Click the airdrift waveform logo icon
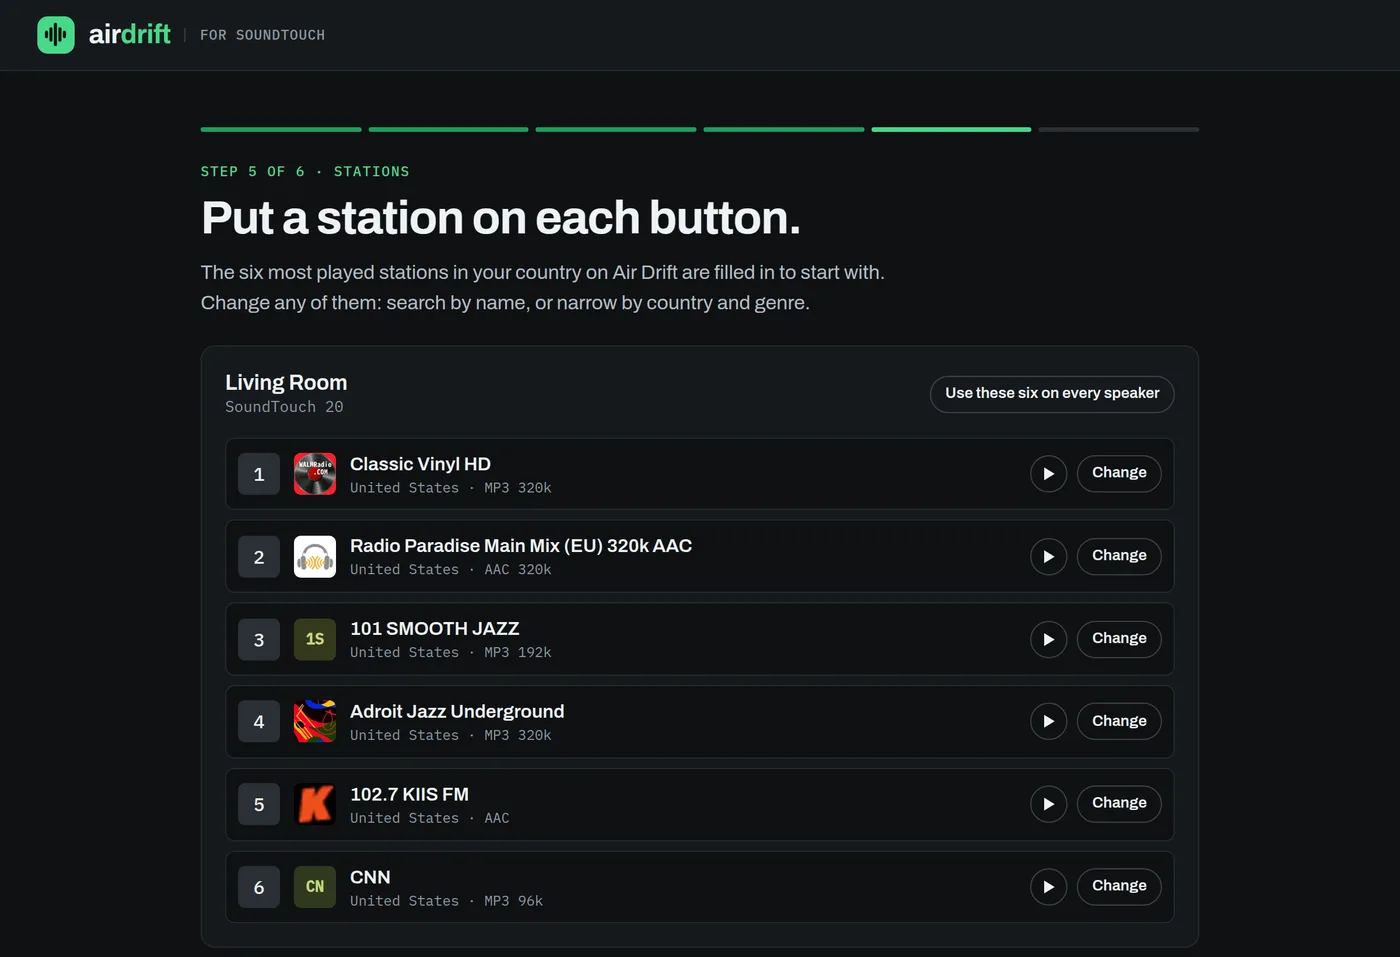This screenshot has height=957, width=1400. [x=56, y=35]
